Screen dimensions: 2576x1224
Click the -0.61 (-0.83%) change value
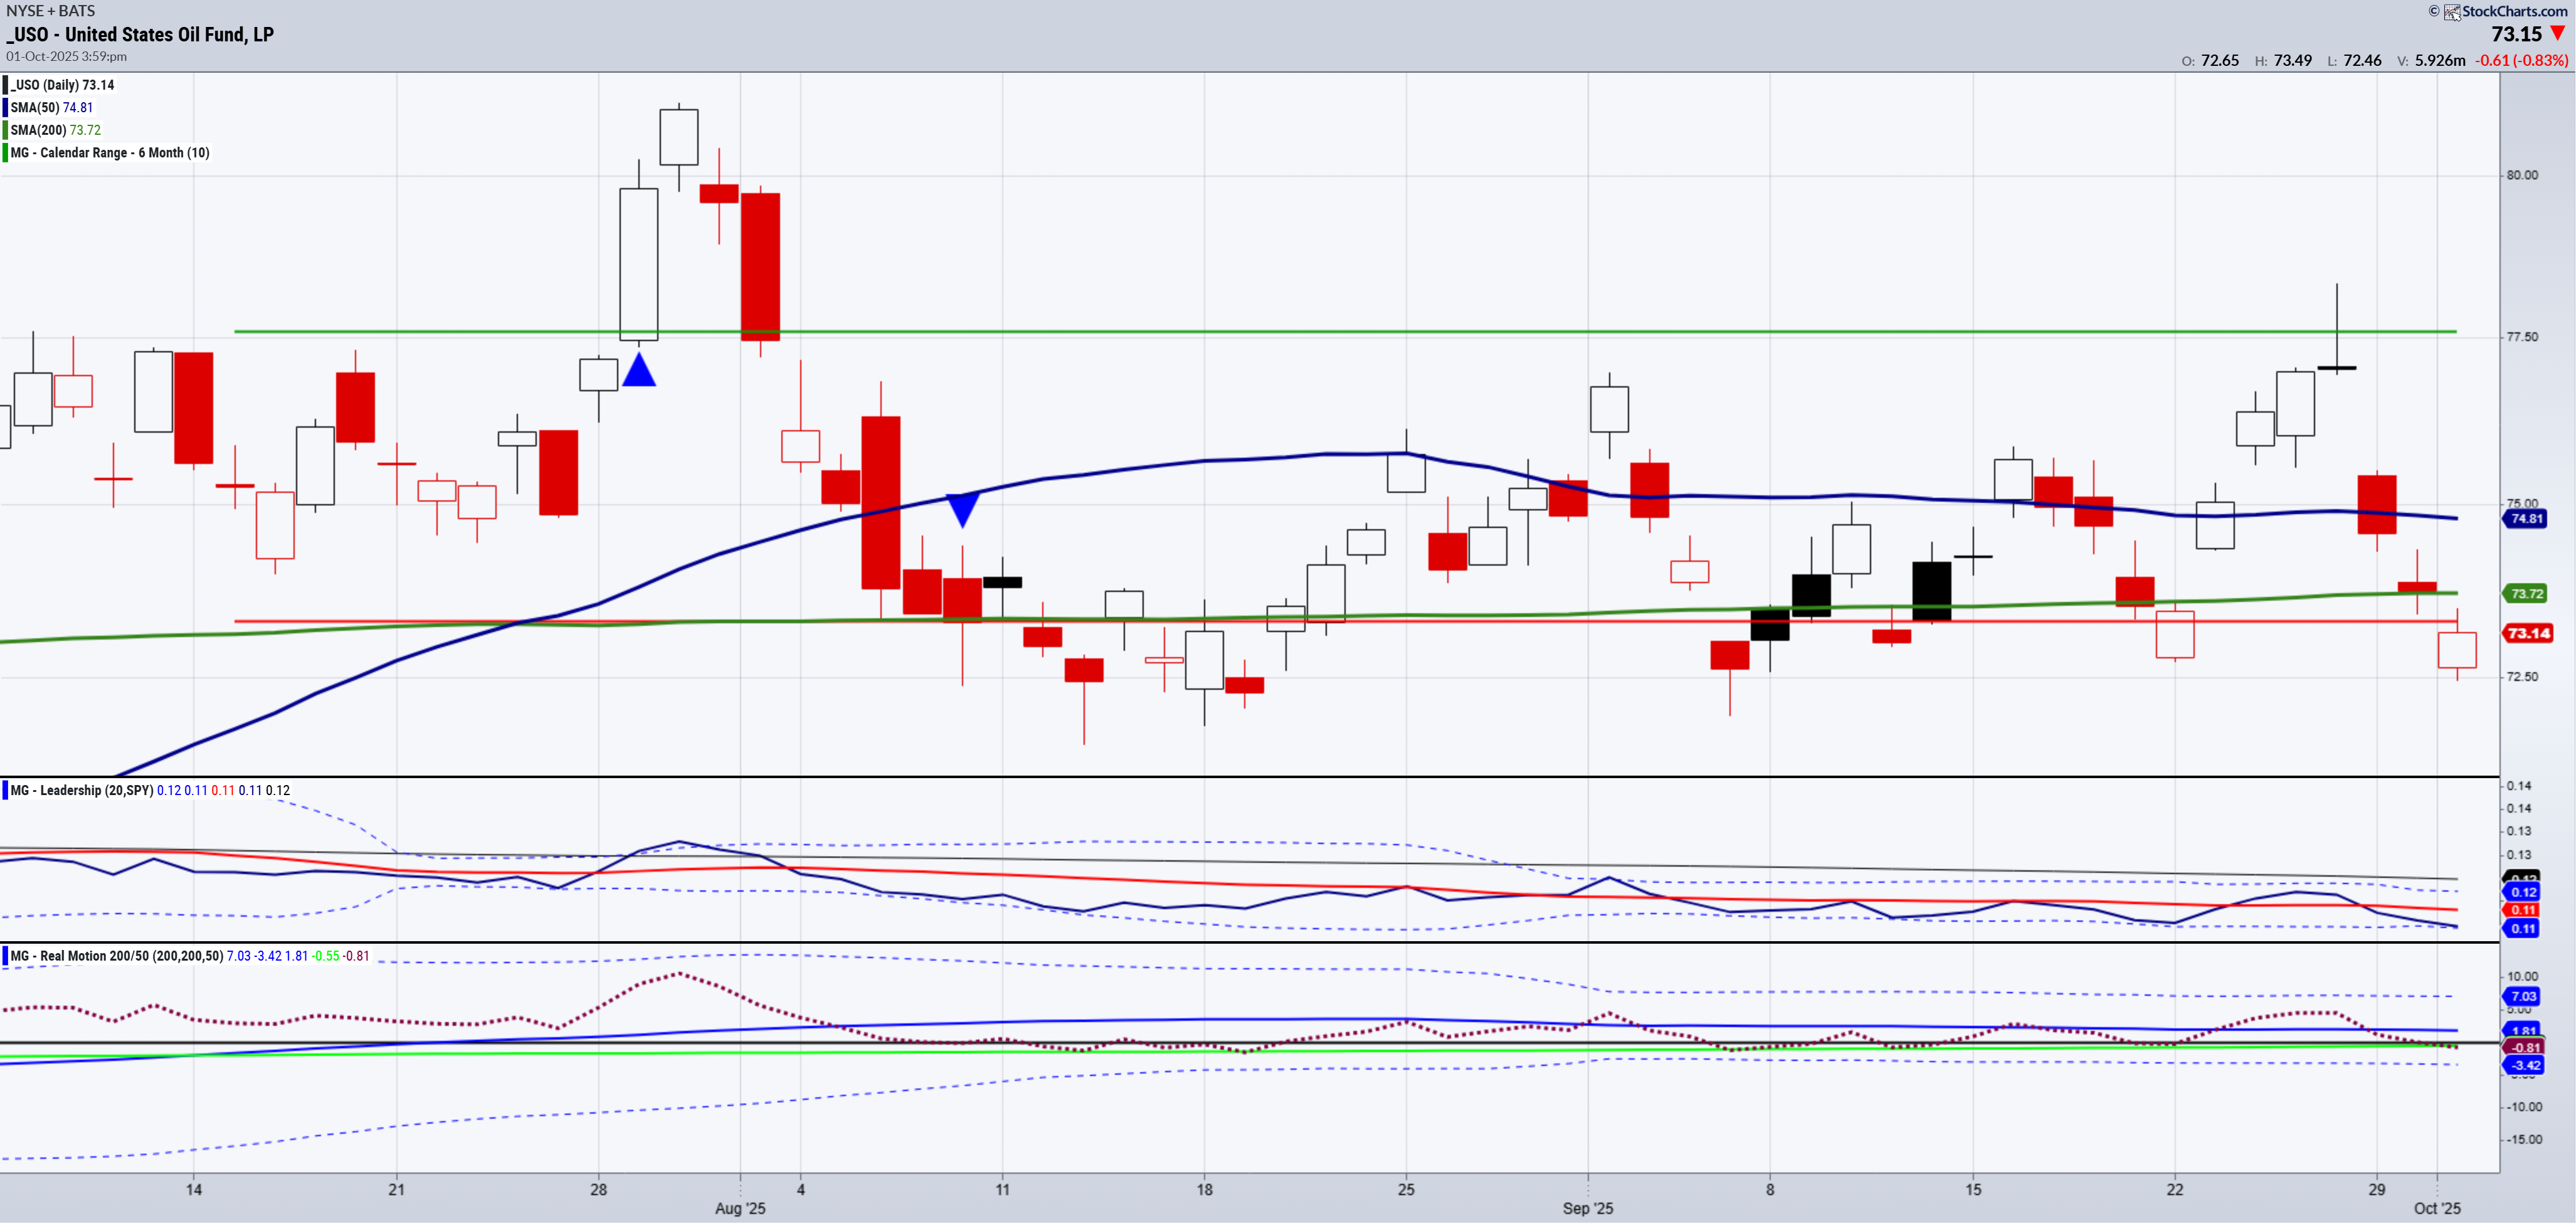(2521, 61)
